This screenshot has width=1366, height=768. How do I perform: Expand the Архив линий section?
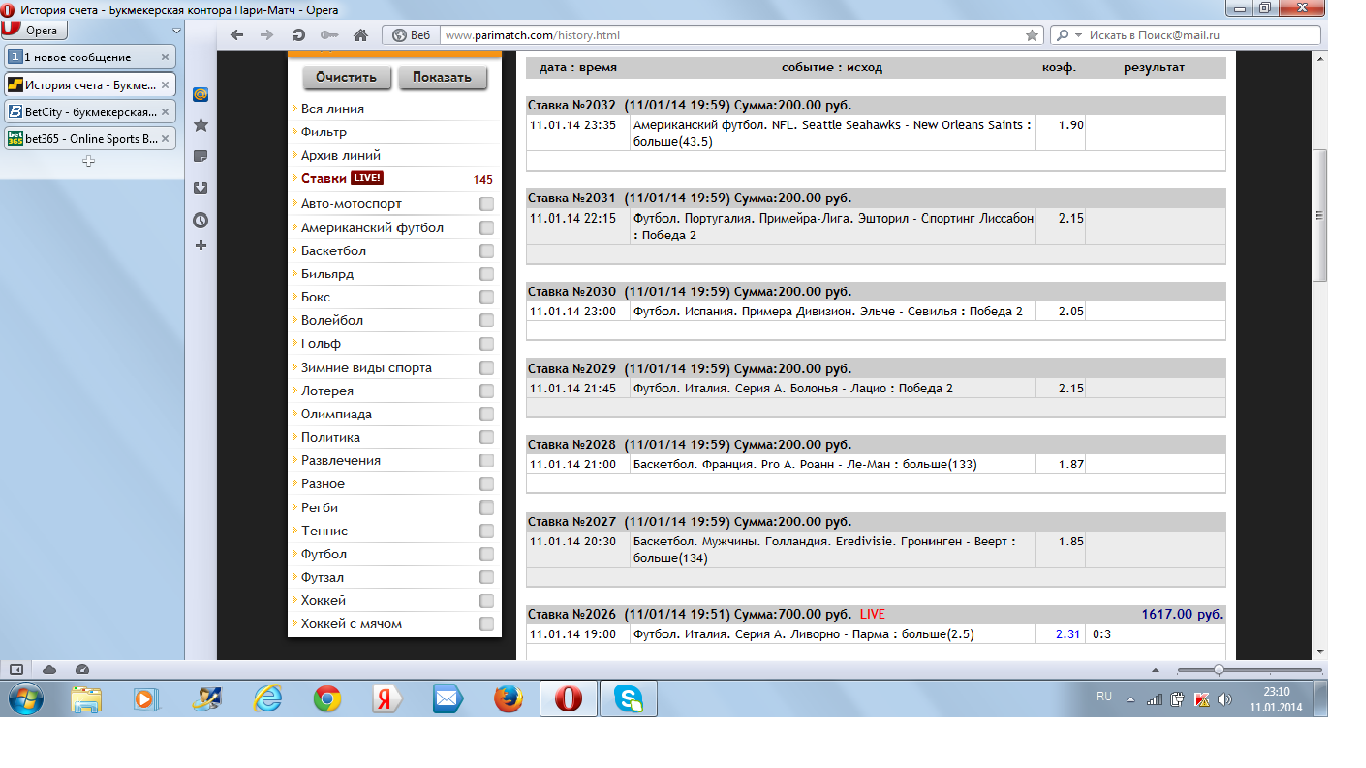click(340, 156)
